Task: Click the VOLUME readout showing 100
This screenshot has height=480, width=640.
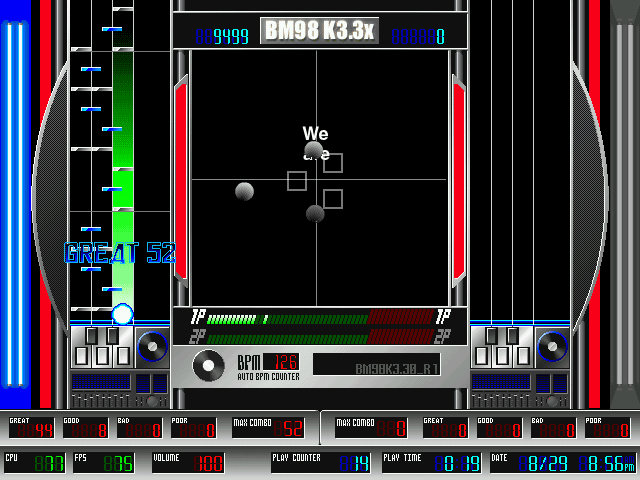Action: (188, 463)
